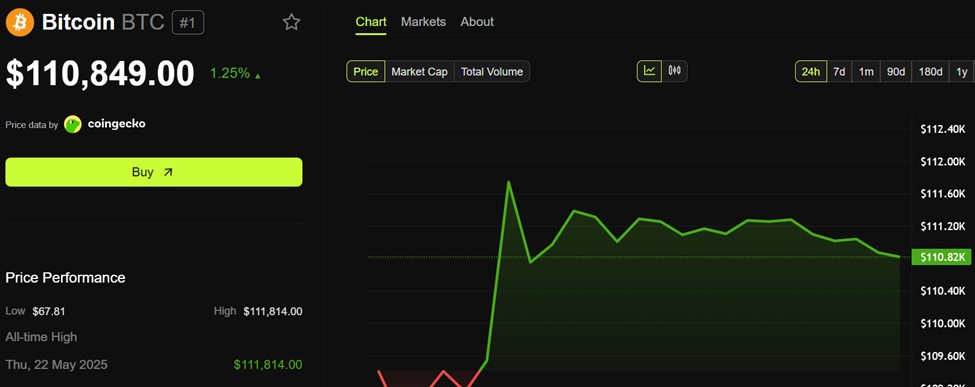Switch to line chart view icon
Screen dimensions: 975x387
pyautogui.click(x=650, y=71)
